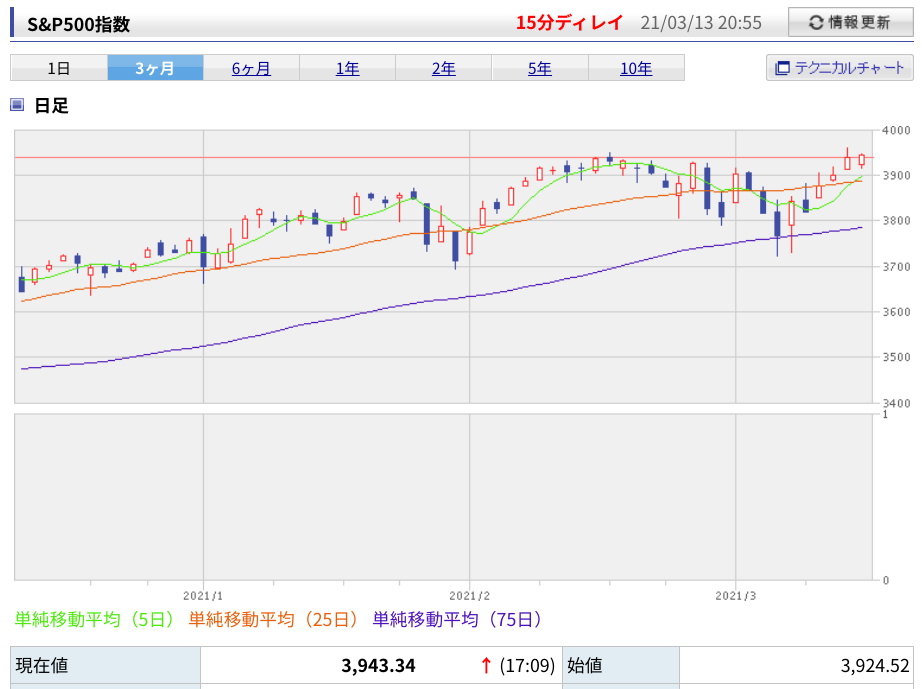Click the 3500 price axis label
The width and height of the screenshot is (922, 689).
pos(896,357)
